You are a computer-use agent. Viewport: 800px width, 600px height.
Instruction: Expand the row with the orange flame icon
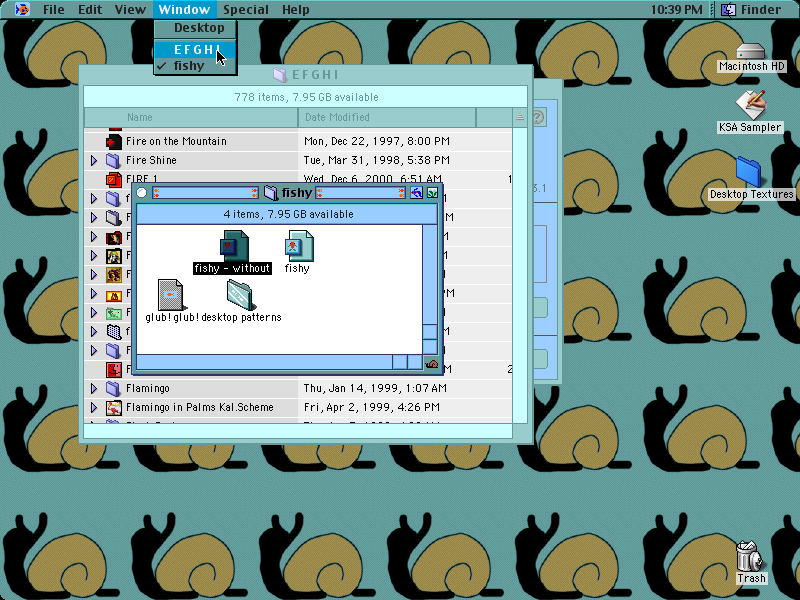click(x=94, y=294)
